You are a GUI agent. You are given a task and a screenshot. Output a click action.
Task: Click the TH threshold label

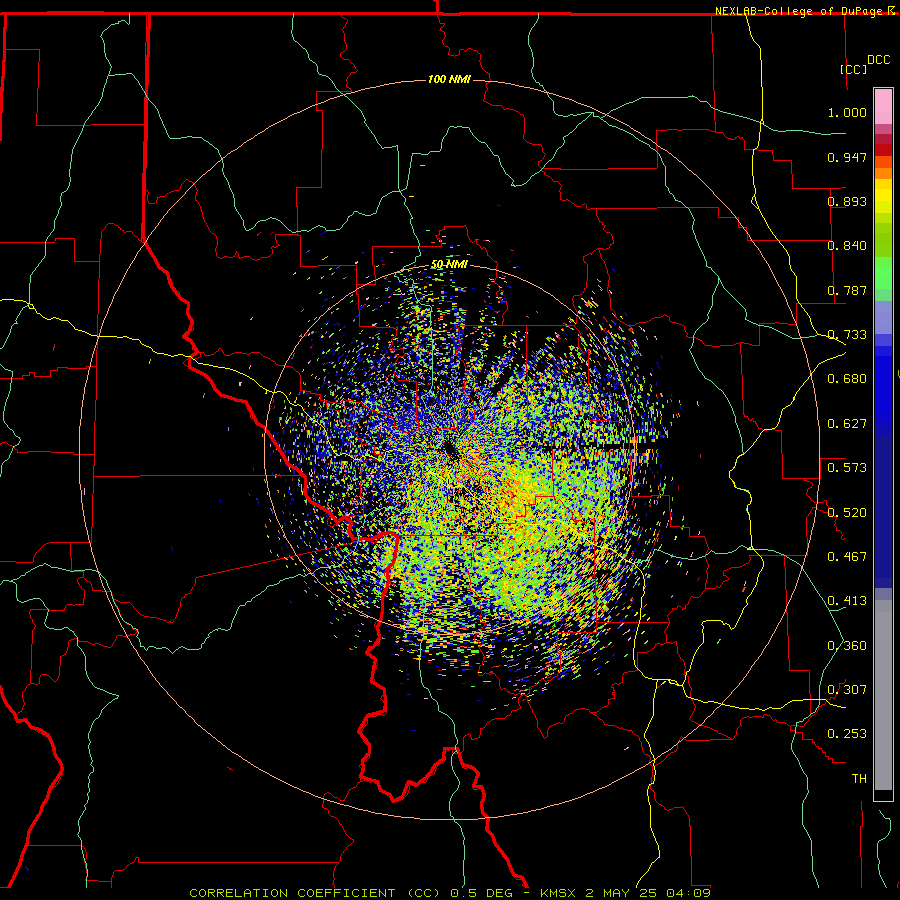(859, 779)
